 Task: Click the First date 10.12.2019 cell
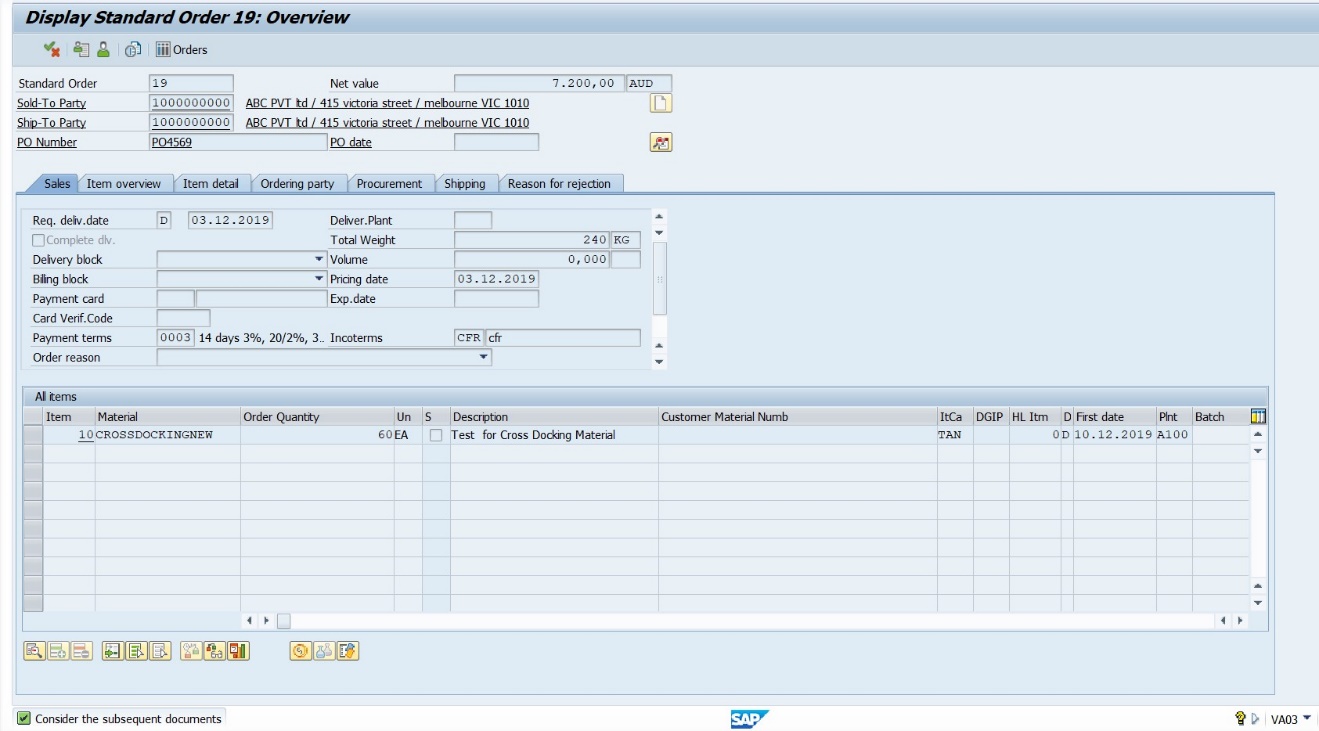tap(1114, 435)
